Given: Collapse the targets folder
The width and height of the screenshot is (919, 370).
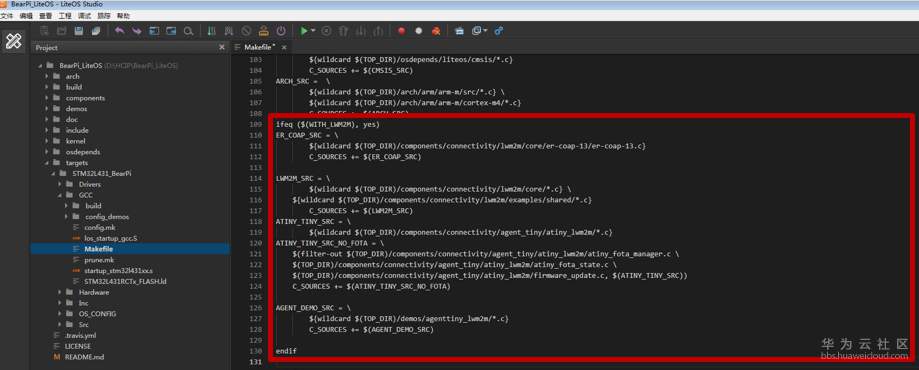Looking at the screenshot, I should click(x=47, y=162).
